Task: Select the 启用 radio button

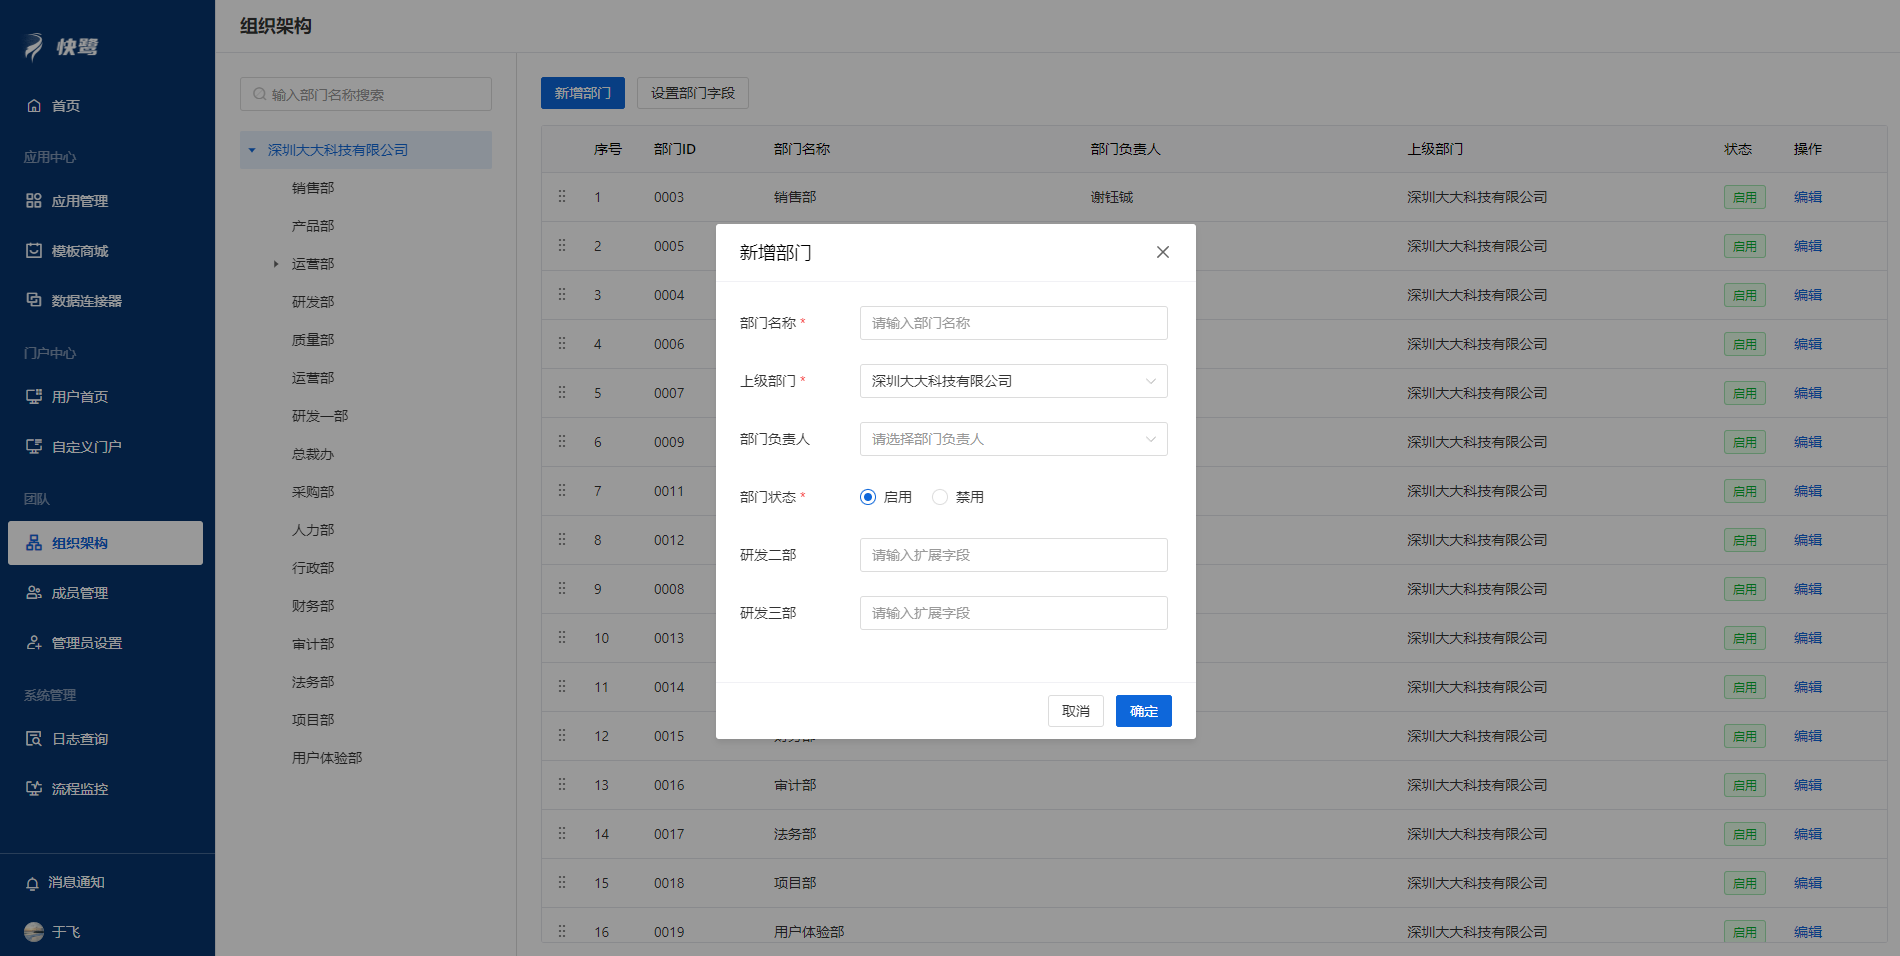Action: click(x=868, y=497)
